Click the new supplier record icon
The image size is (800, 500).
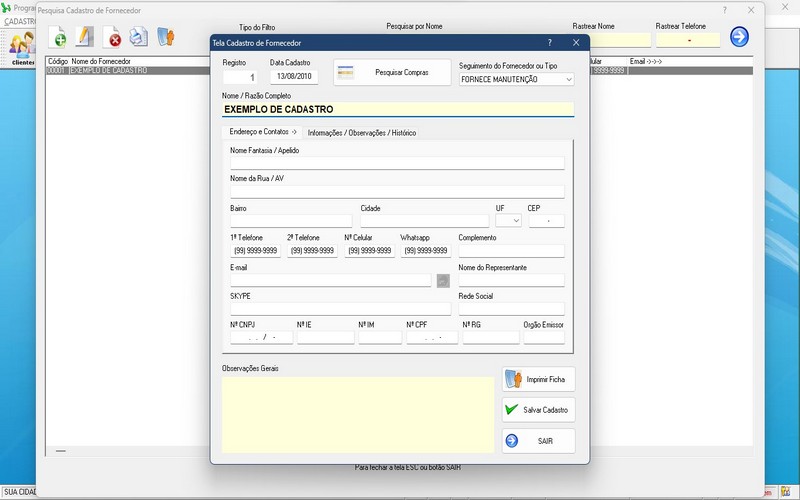click(x=58, y=37)
